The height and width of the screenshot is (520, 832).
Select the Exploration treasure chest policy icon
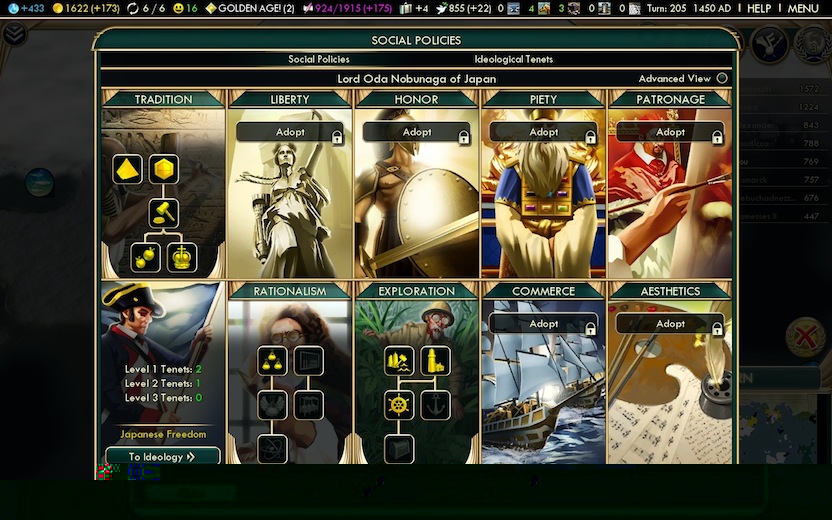399,449
